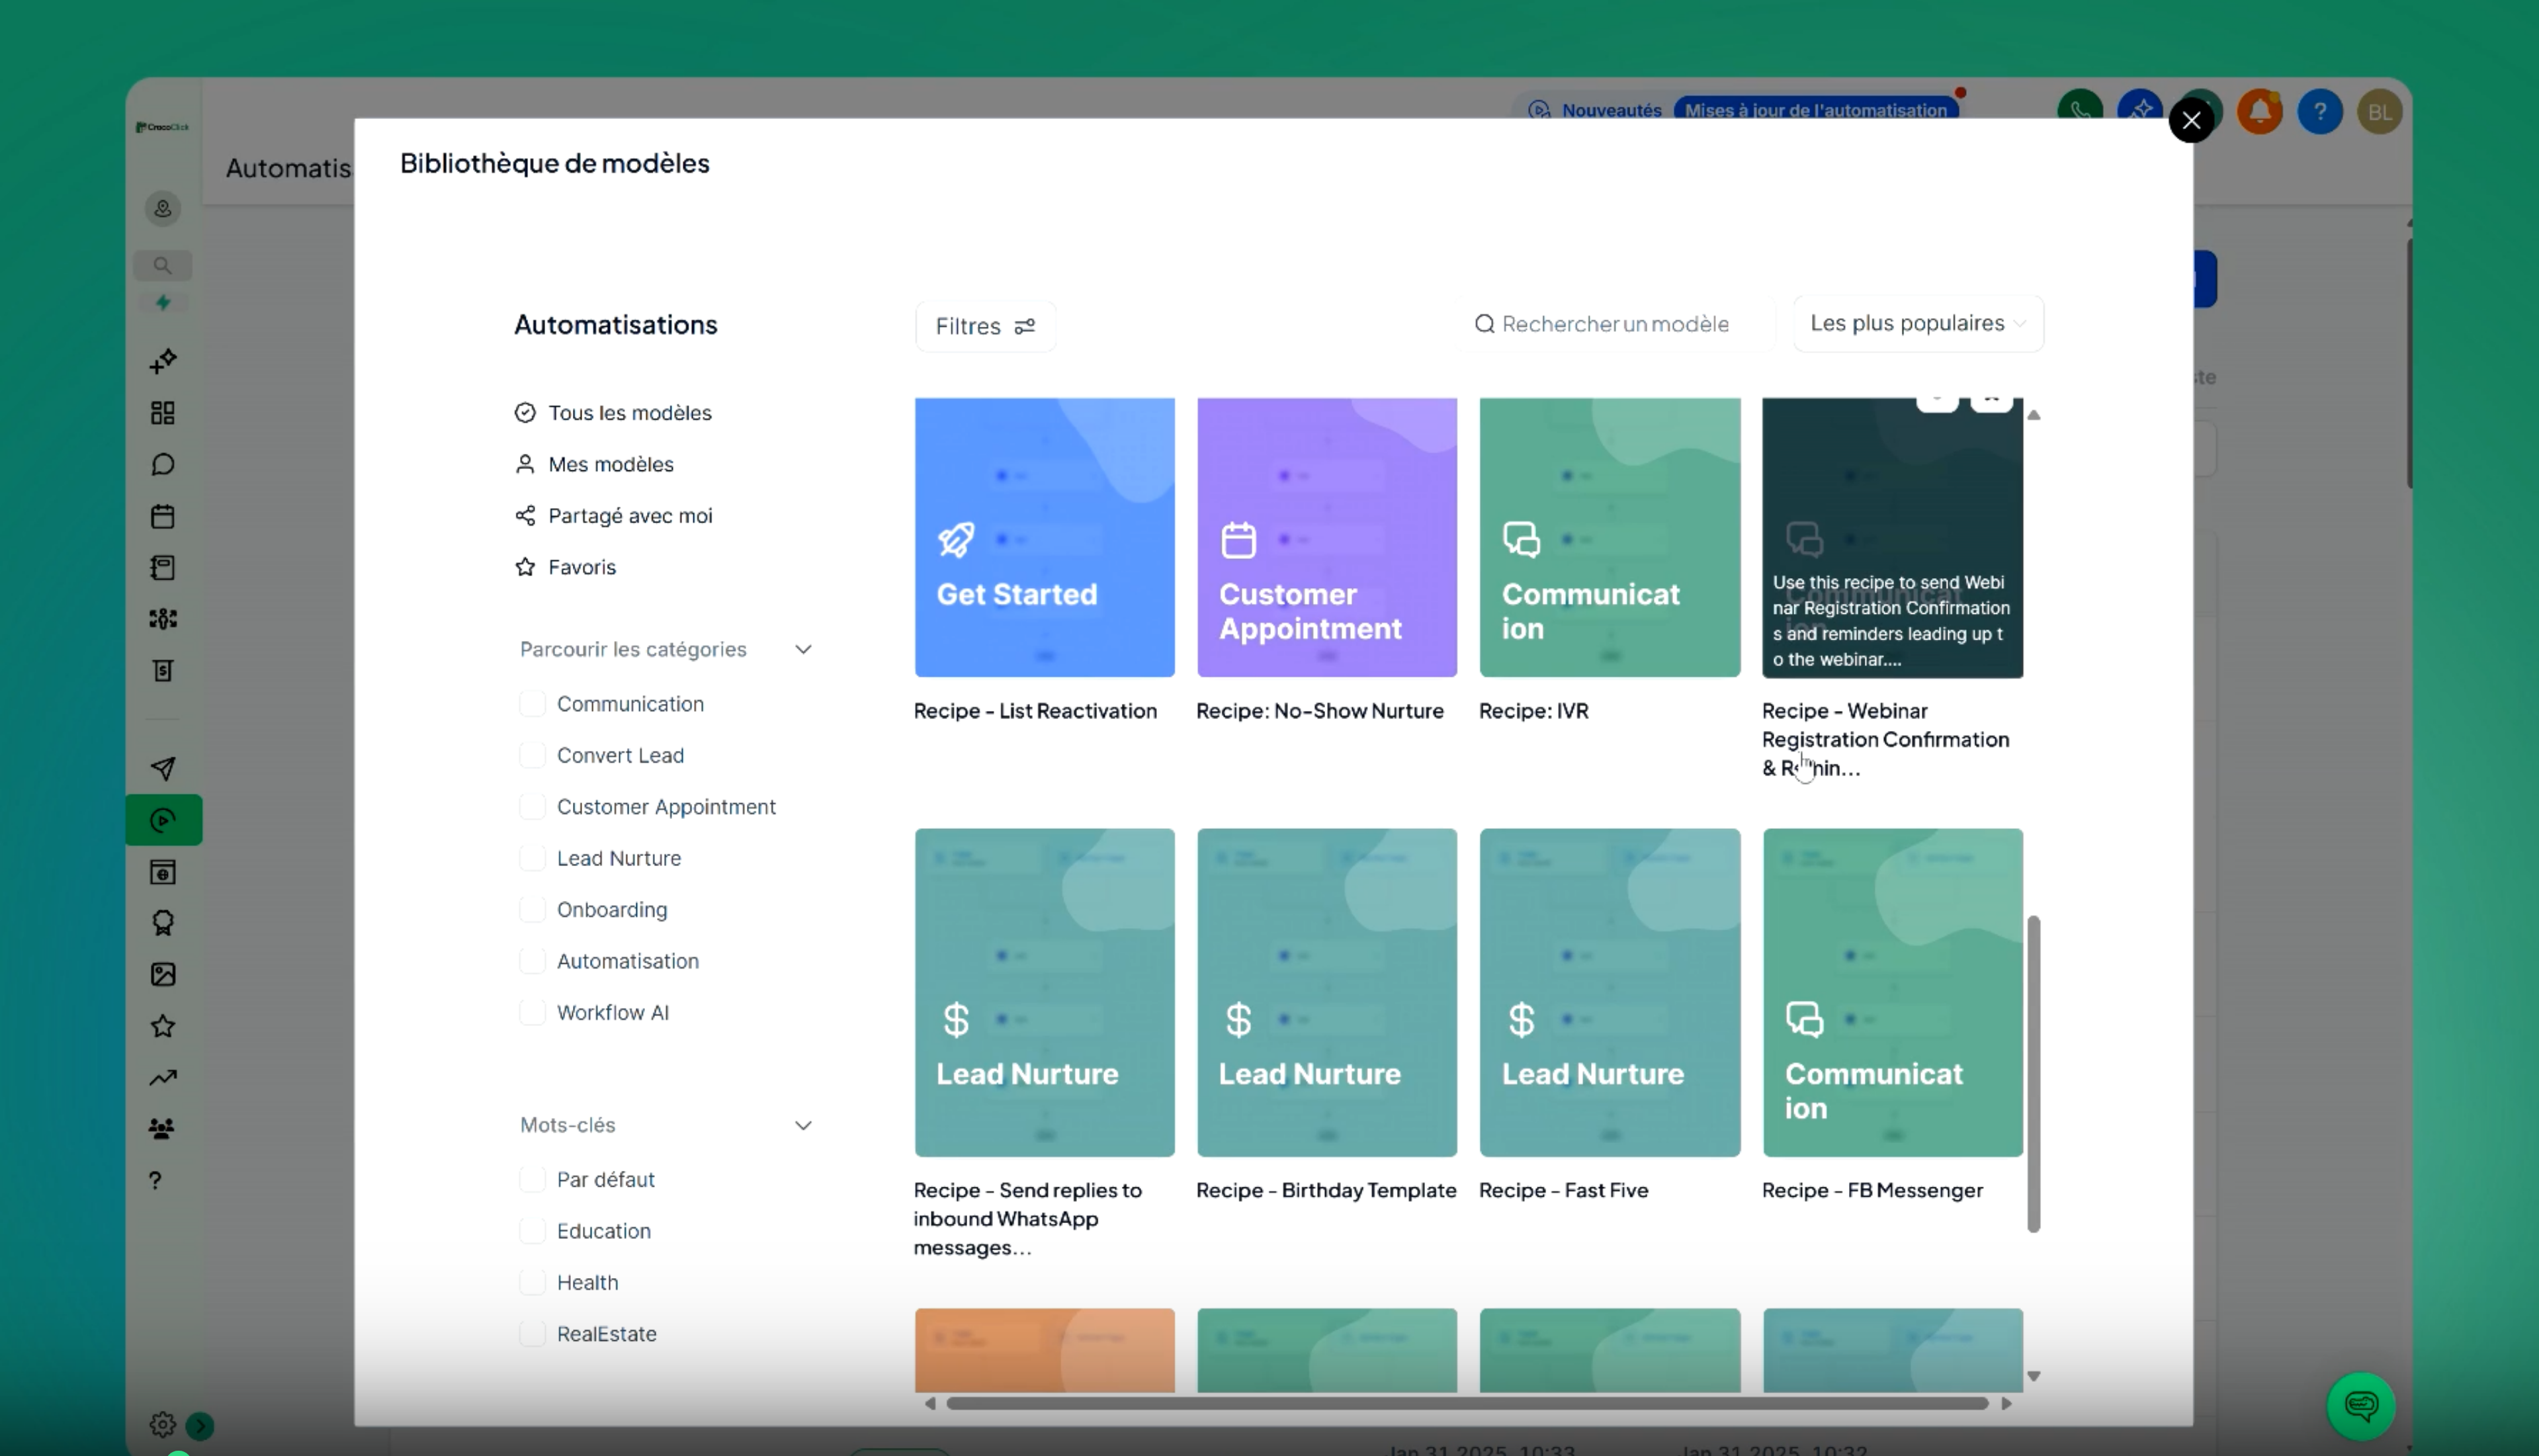The width and height of the screenshot is (2539, 1456).
Task: Open the BL user avatar menu
Action: (x=2380, y=111)
